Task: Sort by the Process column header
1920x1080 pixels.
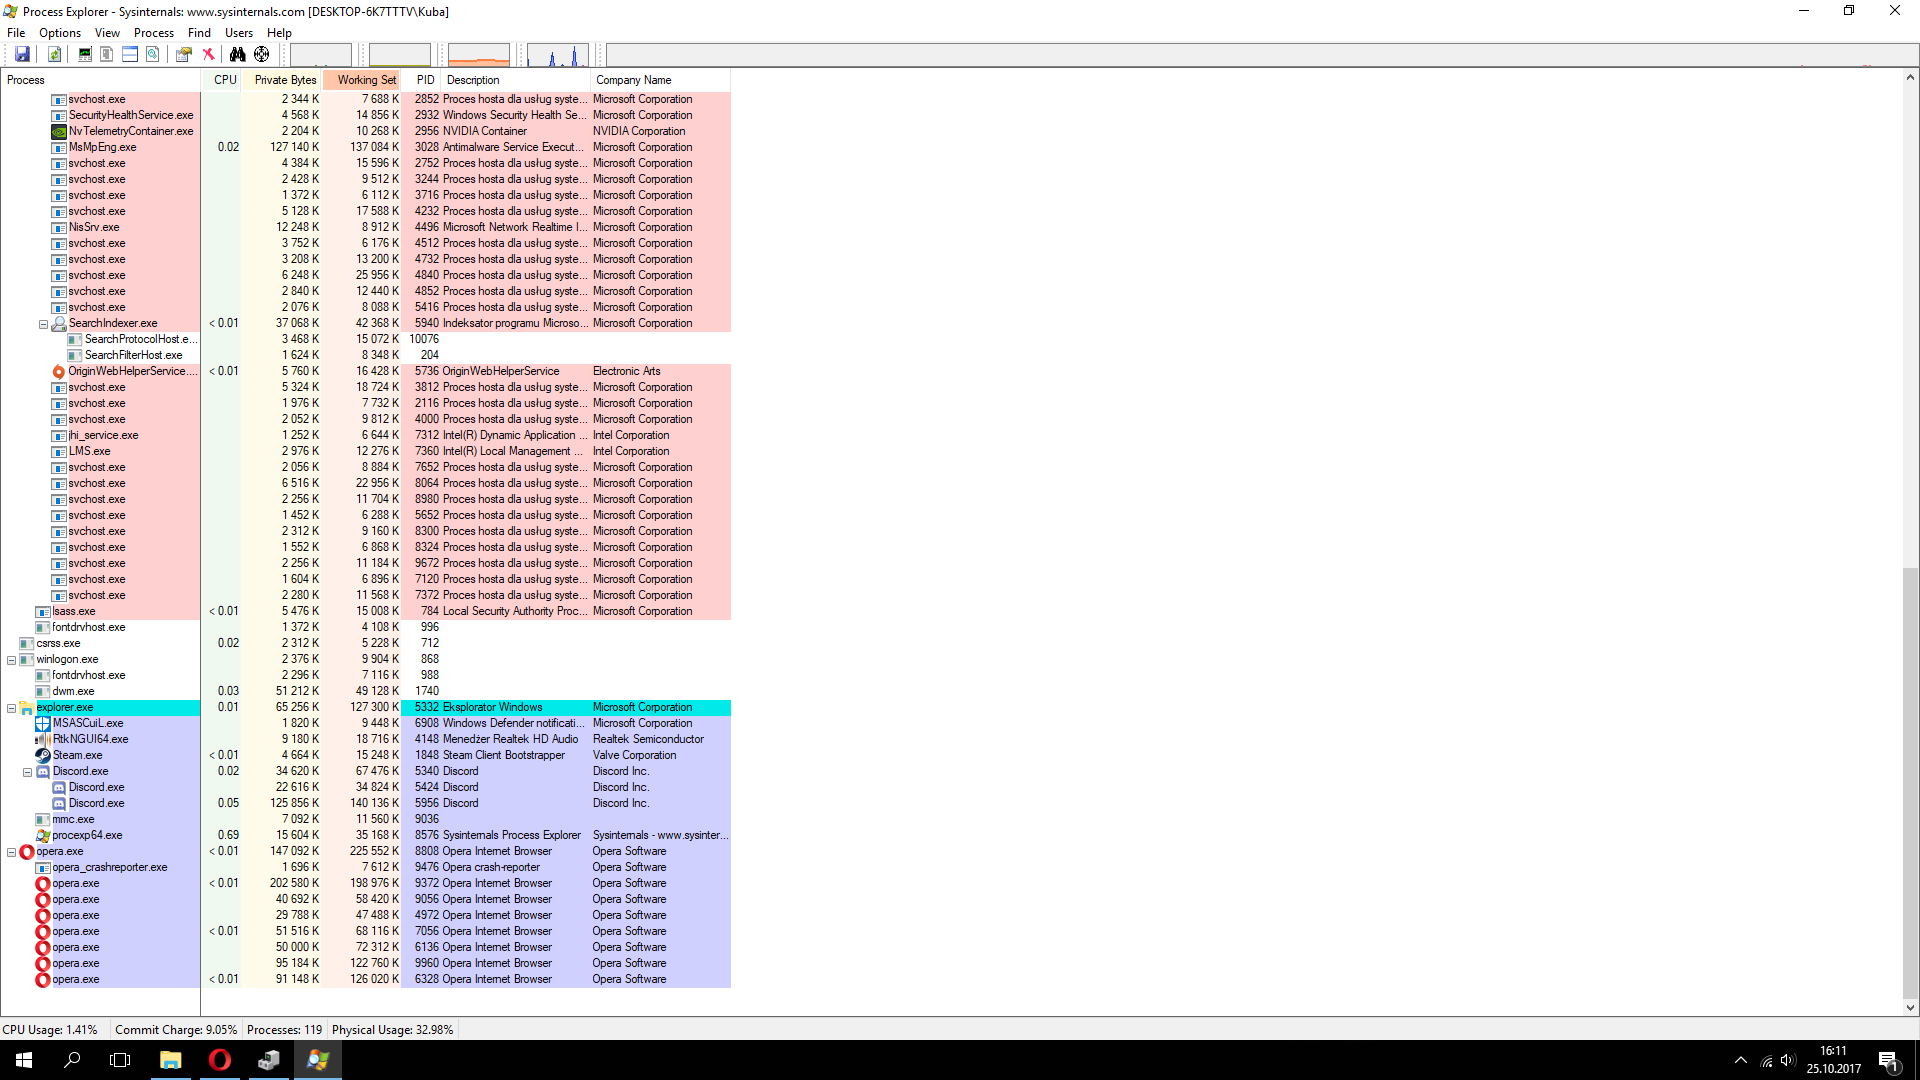Action: pyautogui.click(x=101, y=80)
